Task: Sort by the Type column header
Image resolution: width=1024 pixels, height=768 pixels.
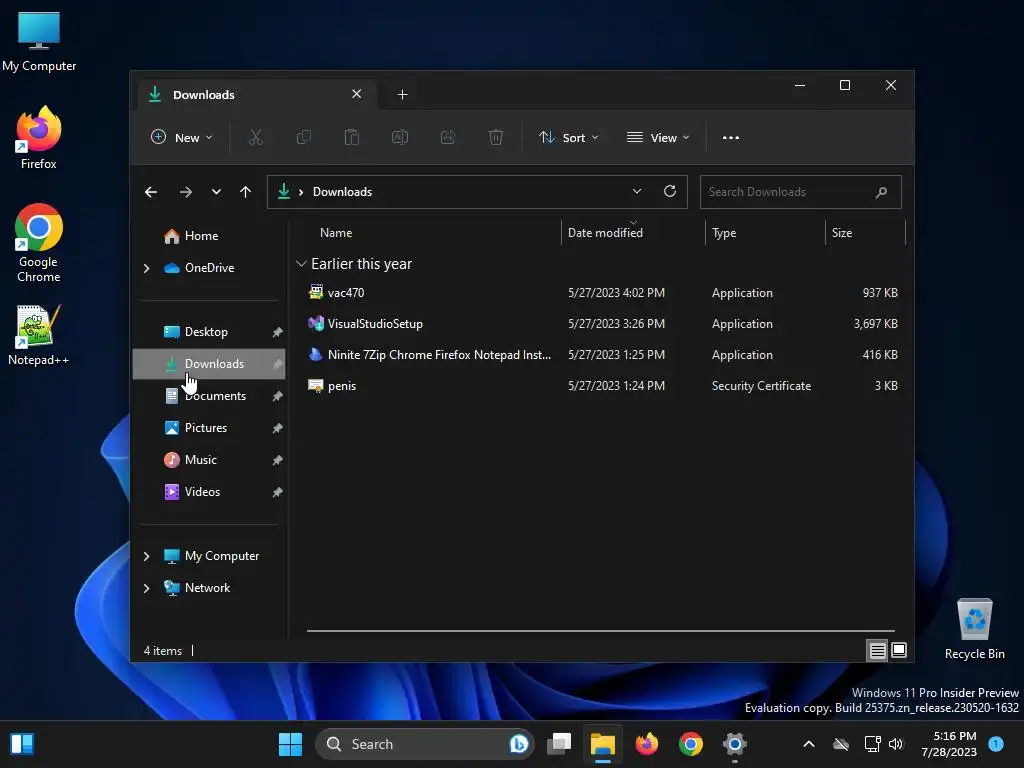Action: coord(724,233)
